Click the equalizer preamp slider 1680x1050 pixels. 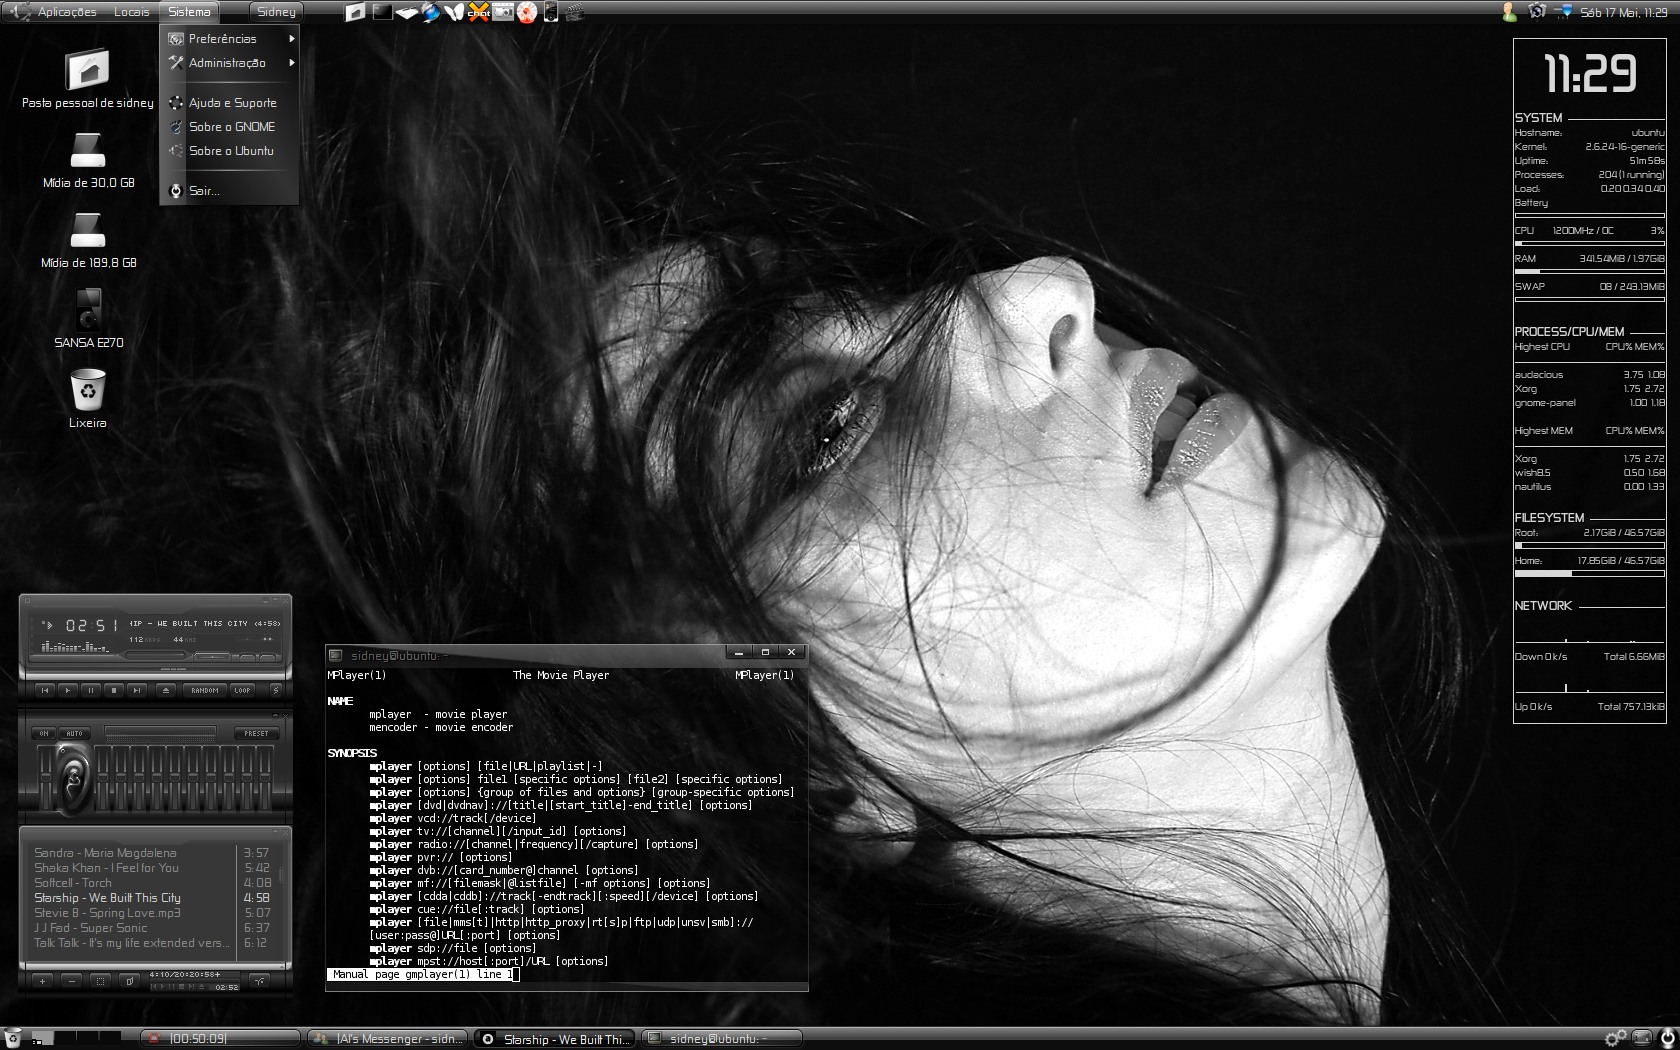tap(46, 777)
